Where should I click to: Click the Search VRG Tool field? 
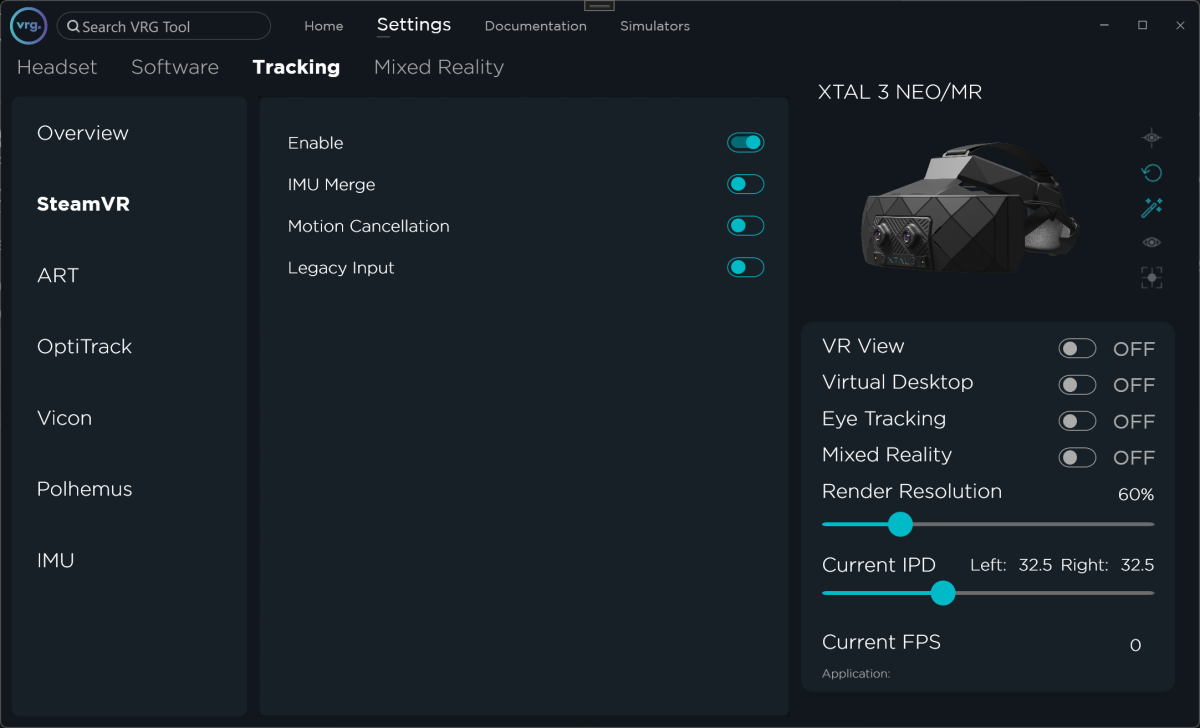(164, 26)
